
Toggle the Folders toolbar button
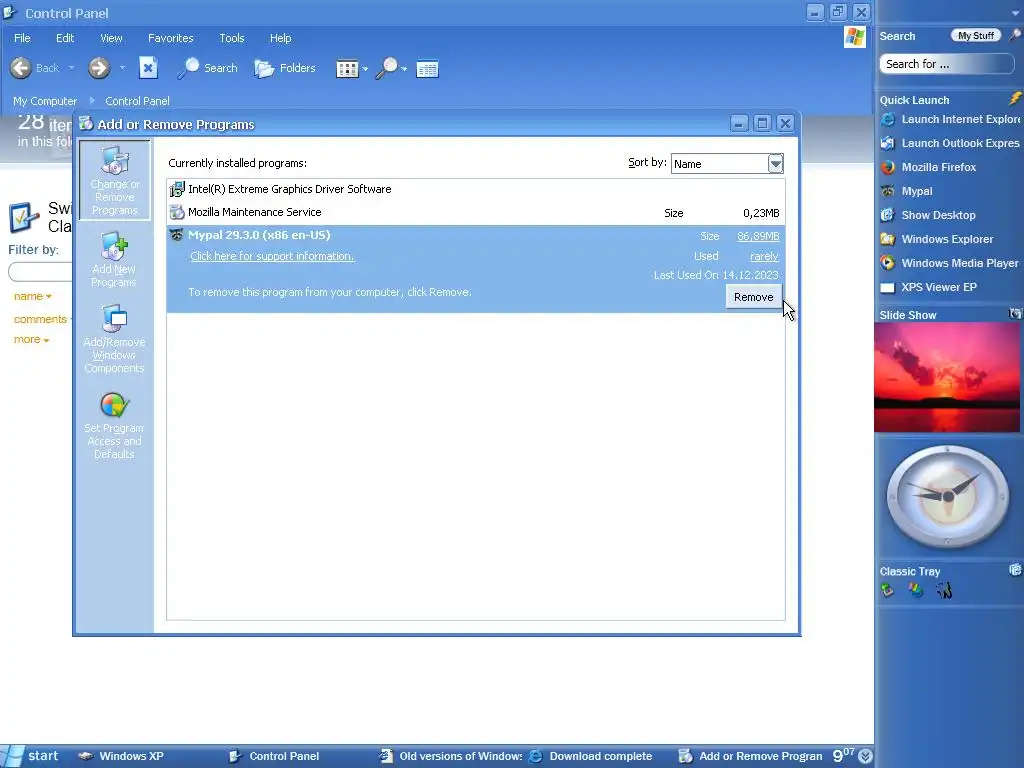285,68
